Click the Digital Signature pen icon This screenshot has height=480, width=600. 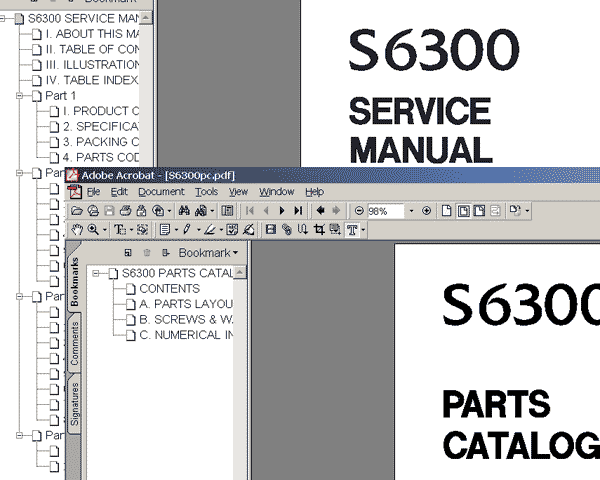(248, 230)
